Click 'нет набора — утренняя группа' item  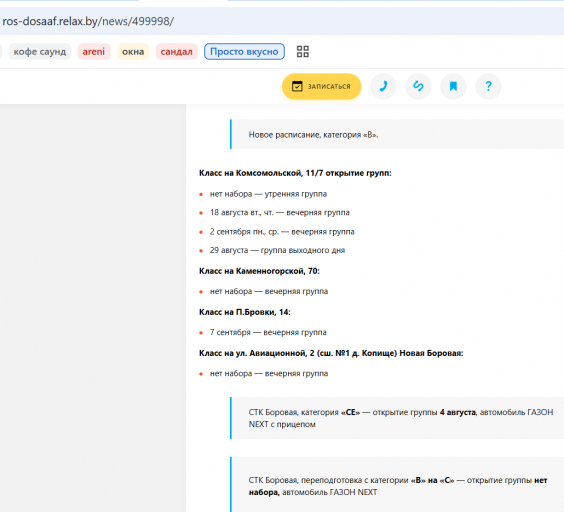268,194
